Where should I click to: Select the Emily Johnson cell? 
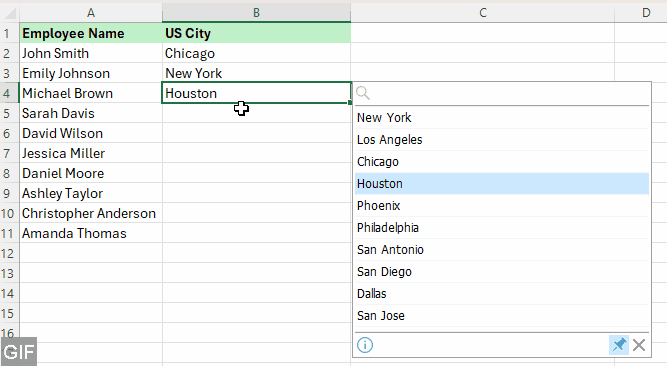[91, 73]
